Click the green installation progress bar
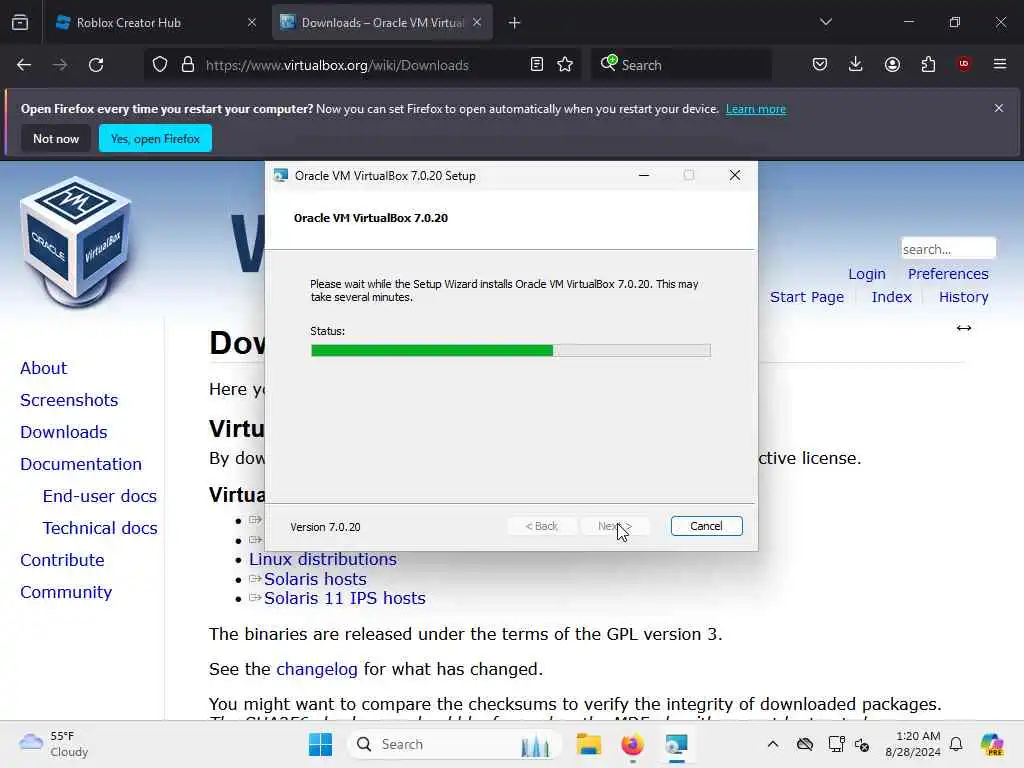Image resolution: width=1024 pixels, height=768 pixels. click(510, 351)
